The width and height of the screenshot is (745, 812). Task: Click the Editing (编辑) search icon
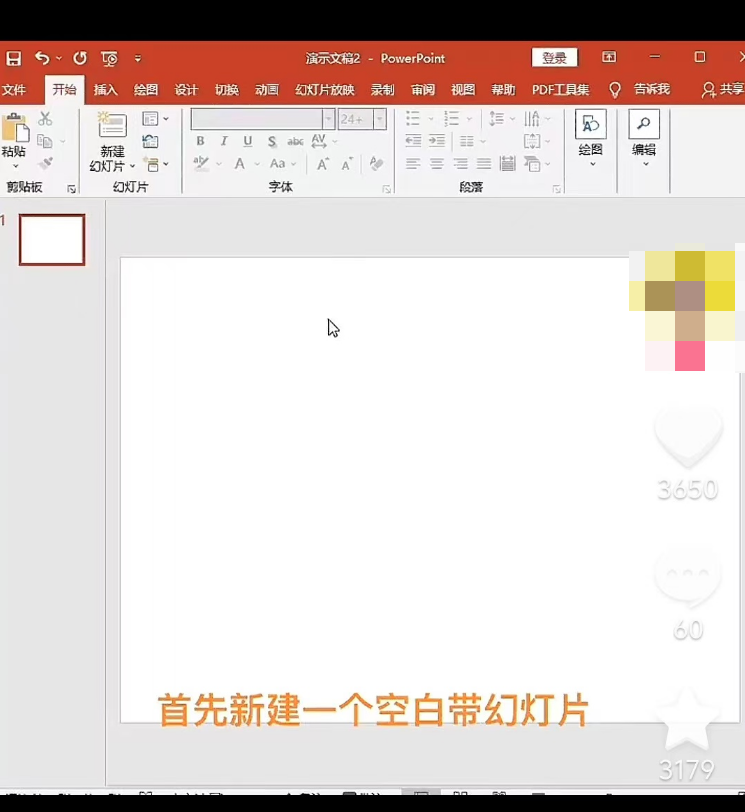pyautogui.click(x=643, y=125)
